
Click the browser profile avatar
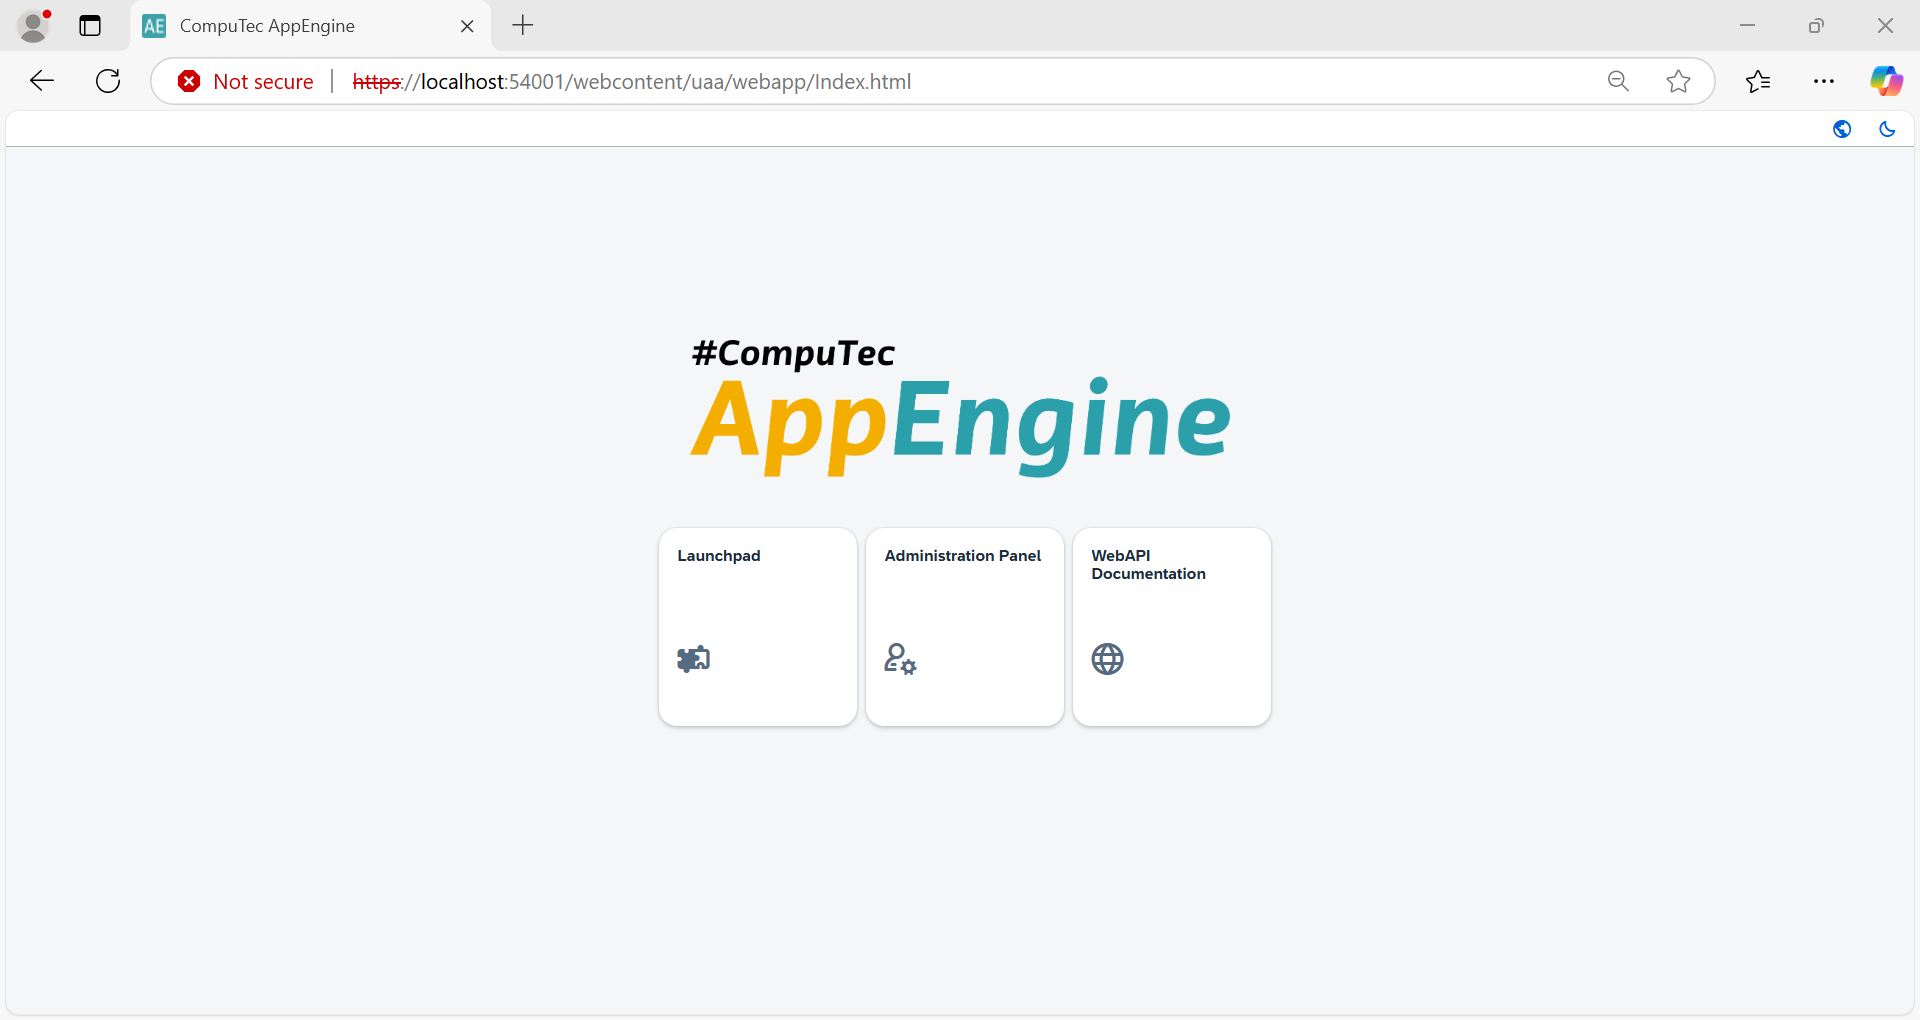[34, 26]
